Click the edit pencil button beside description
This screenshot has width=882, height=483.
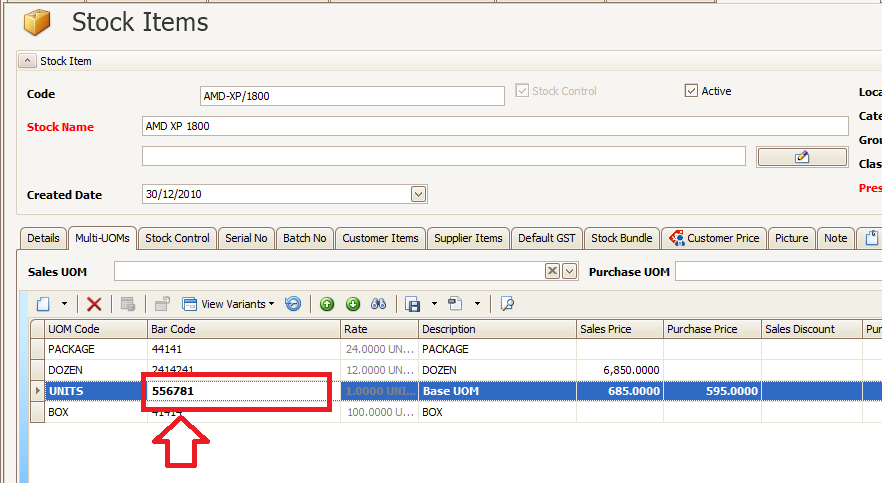[802, 157]
